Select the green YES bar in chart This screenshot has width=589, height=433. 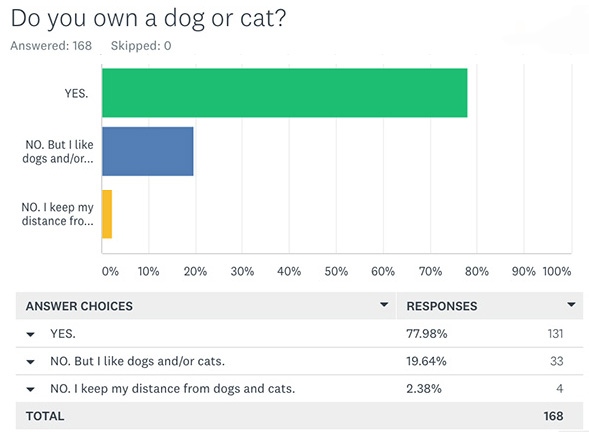285,93
